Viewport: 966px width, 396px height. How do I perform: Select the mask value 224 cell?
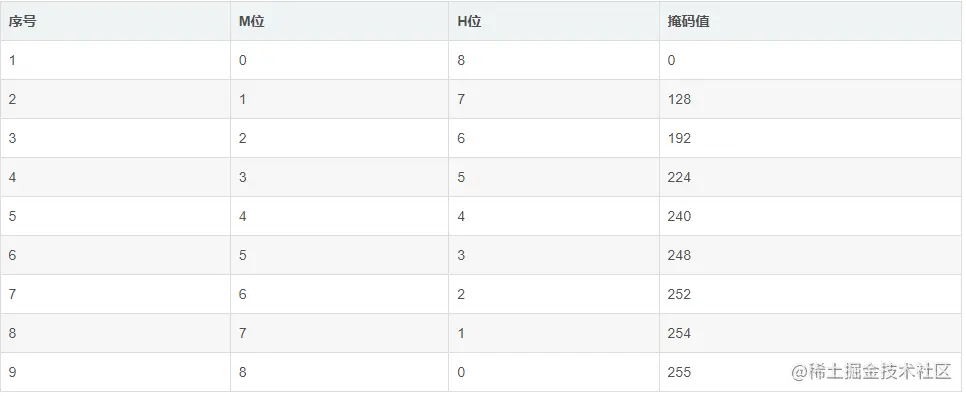810,177
